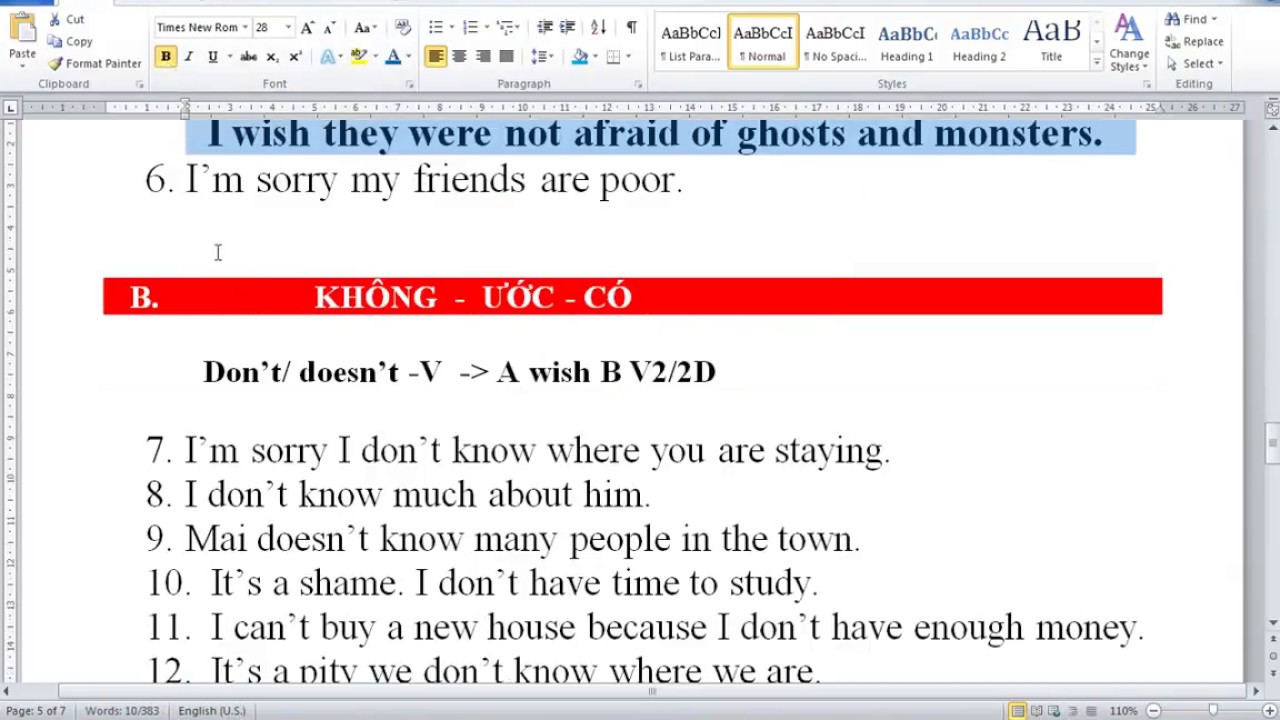Click the Words: 10/383 counter
Image resolution: width=1280 pixels, height=720 pixels.
122,711
